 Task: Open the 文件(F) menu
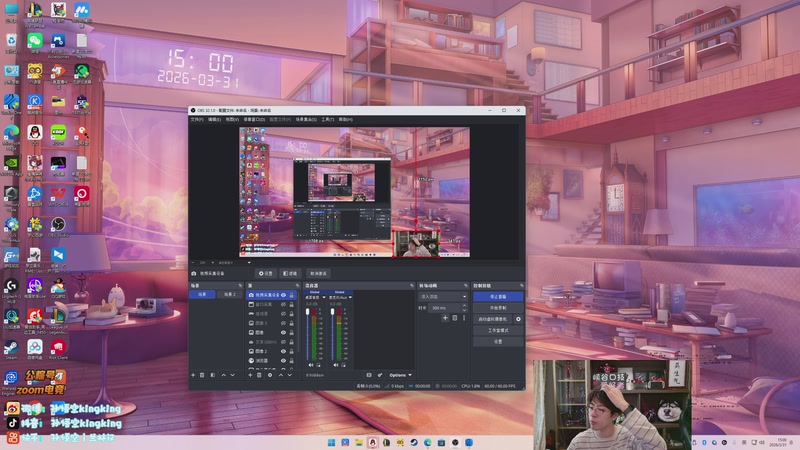click(197, 119)
